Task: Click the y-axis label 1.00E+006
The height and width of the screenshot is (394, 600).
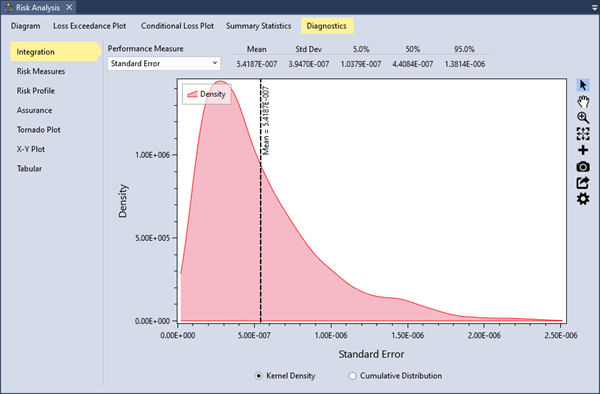Action: (152, 155)
